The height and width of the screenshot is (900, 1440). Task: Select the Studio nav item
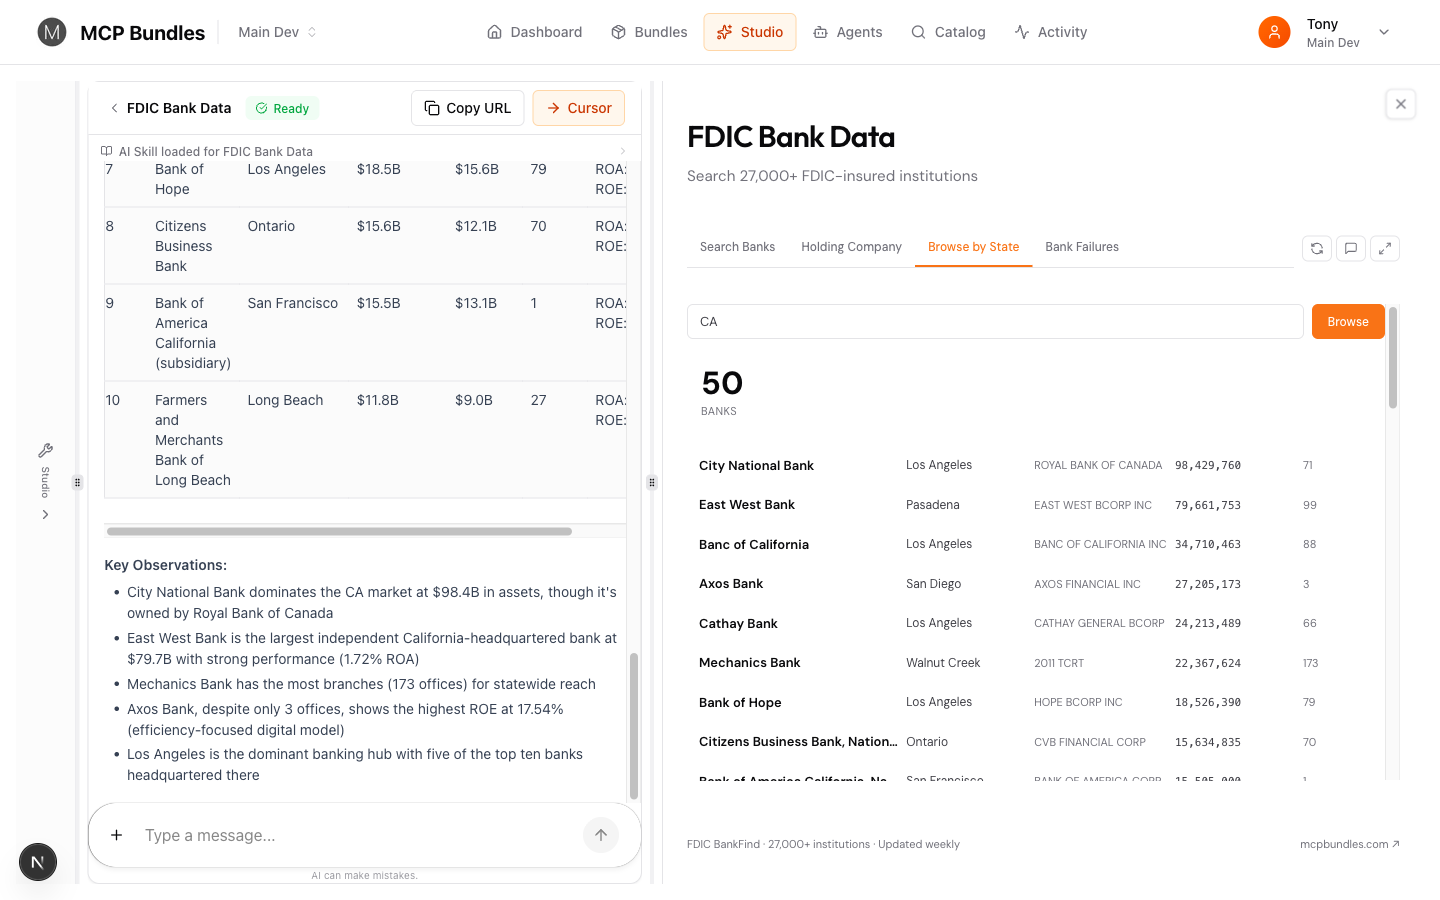(750, 32)
